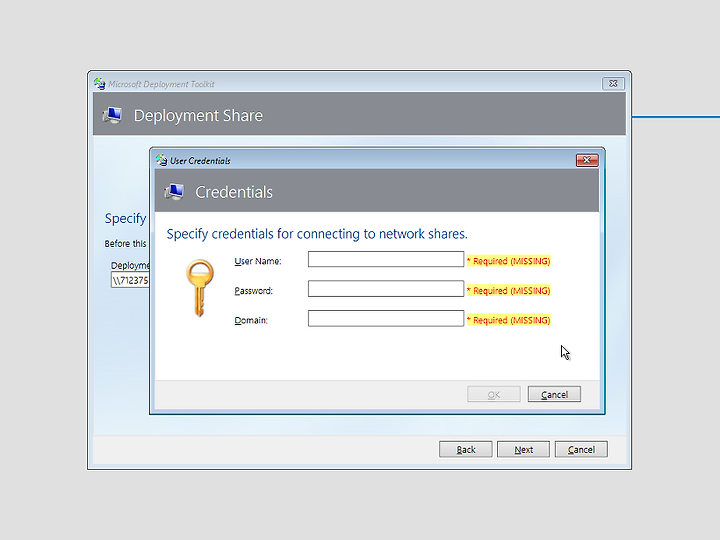The width and height of the screenshot is (720, 540).
Task: Close the User Credentials dialog window
Action: click(x=587, y=160)
